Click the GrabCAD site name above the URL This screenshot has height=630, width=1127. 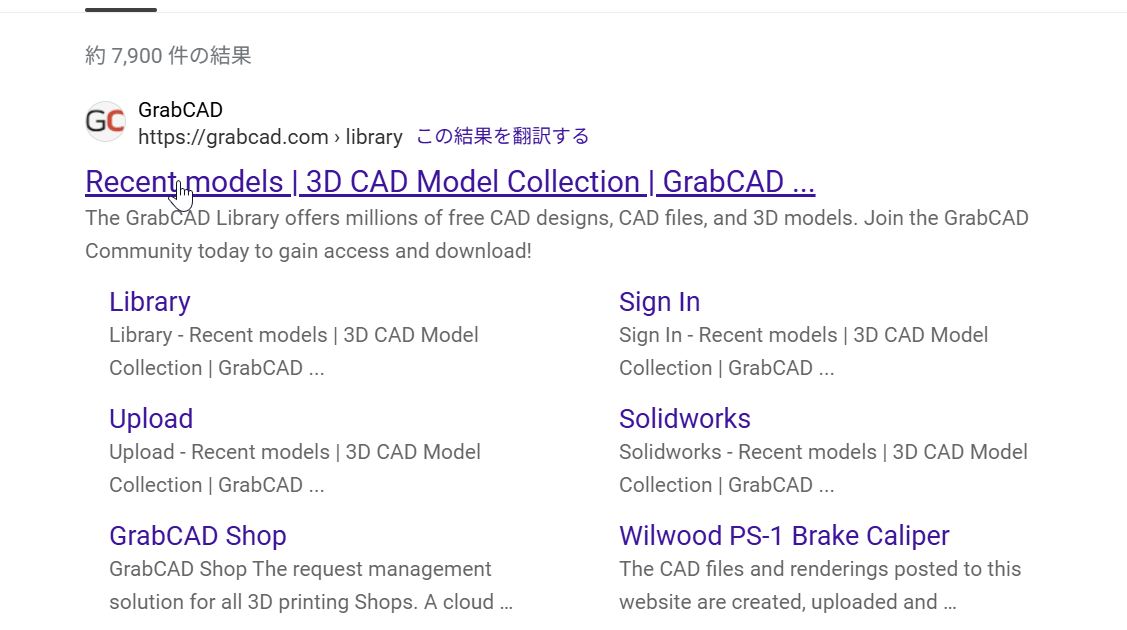click(180, 110)
